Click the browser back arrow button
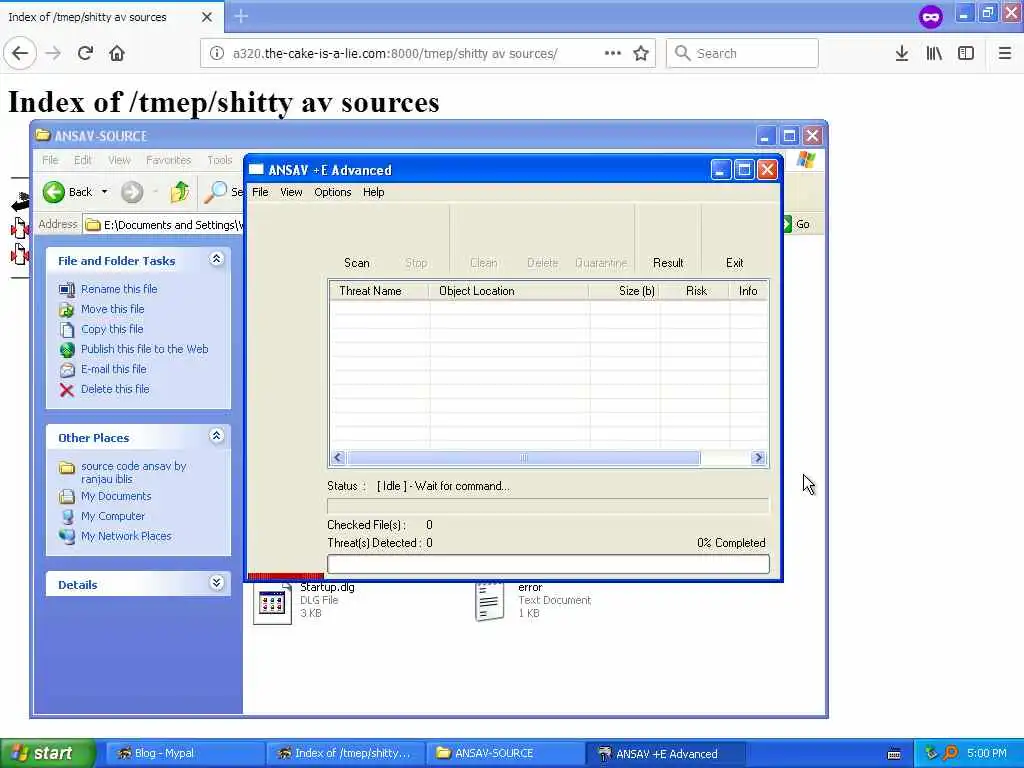Image resolution: width=1024 pixels, height=768 pixels. tap(20, 53)
